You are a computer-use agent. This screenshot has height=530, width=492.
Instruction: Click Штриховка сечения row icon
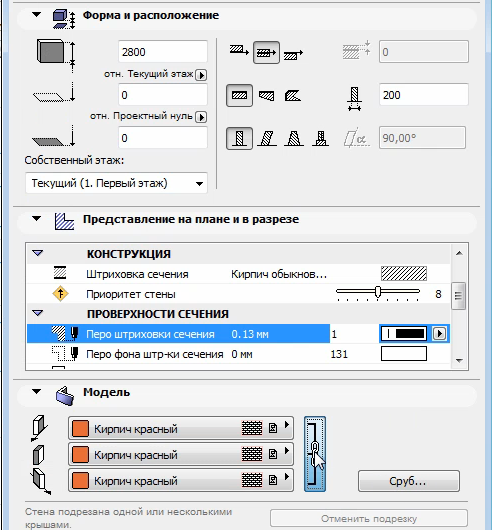pyautogui.click(x=60, y=273)
